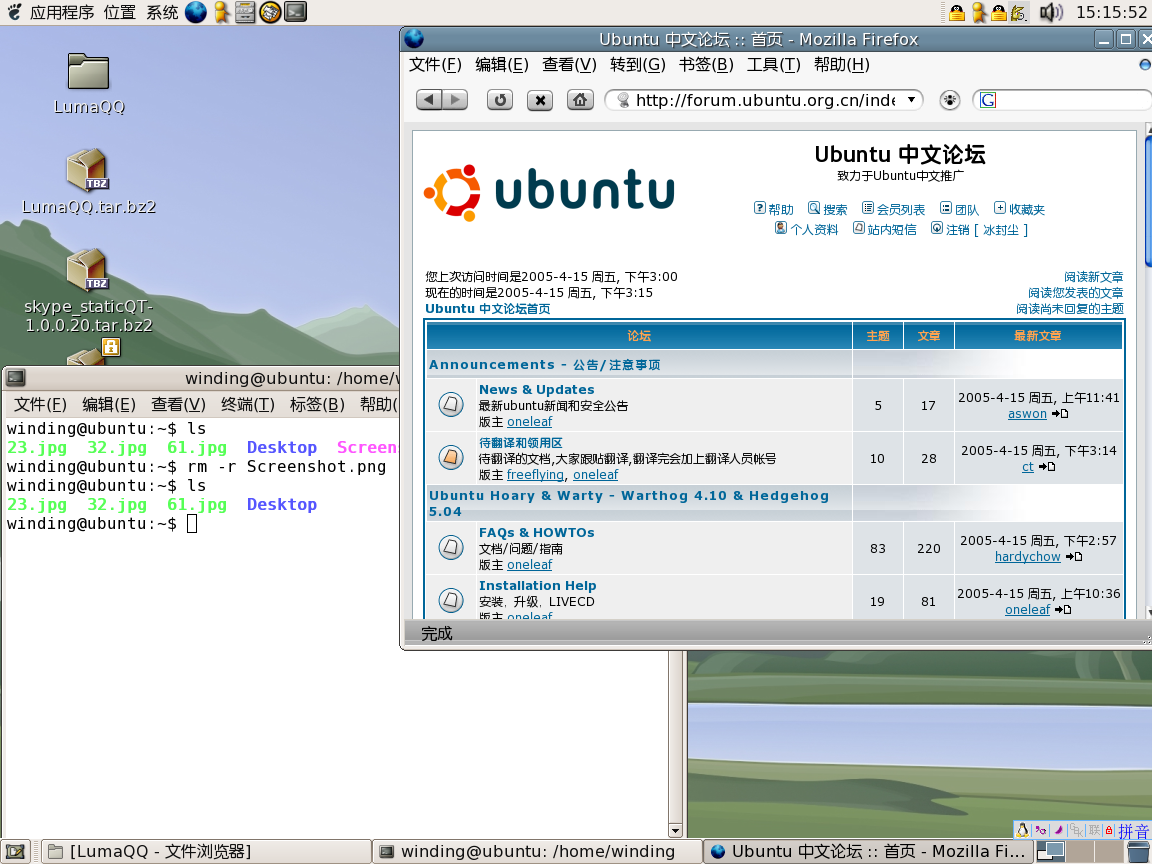This screenshot has height=864, width=1152.
Task: Open News & Updates forum link
Action: 536,389
